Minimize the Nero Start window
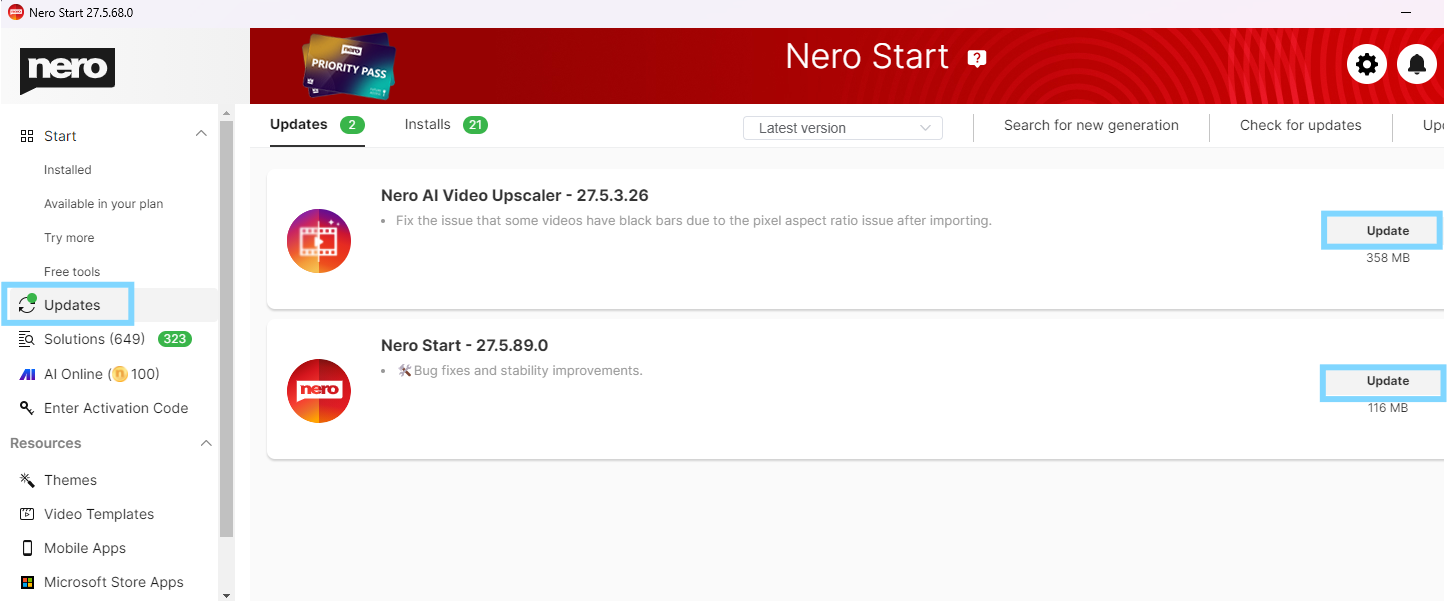This screenshot has width=1447, height=601. click(x=1406, y=13)
